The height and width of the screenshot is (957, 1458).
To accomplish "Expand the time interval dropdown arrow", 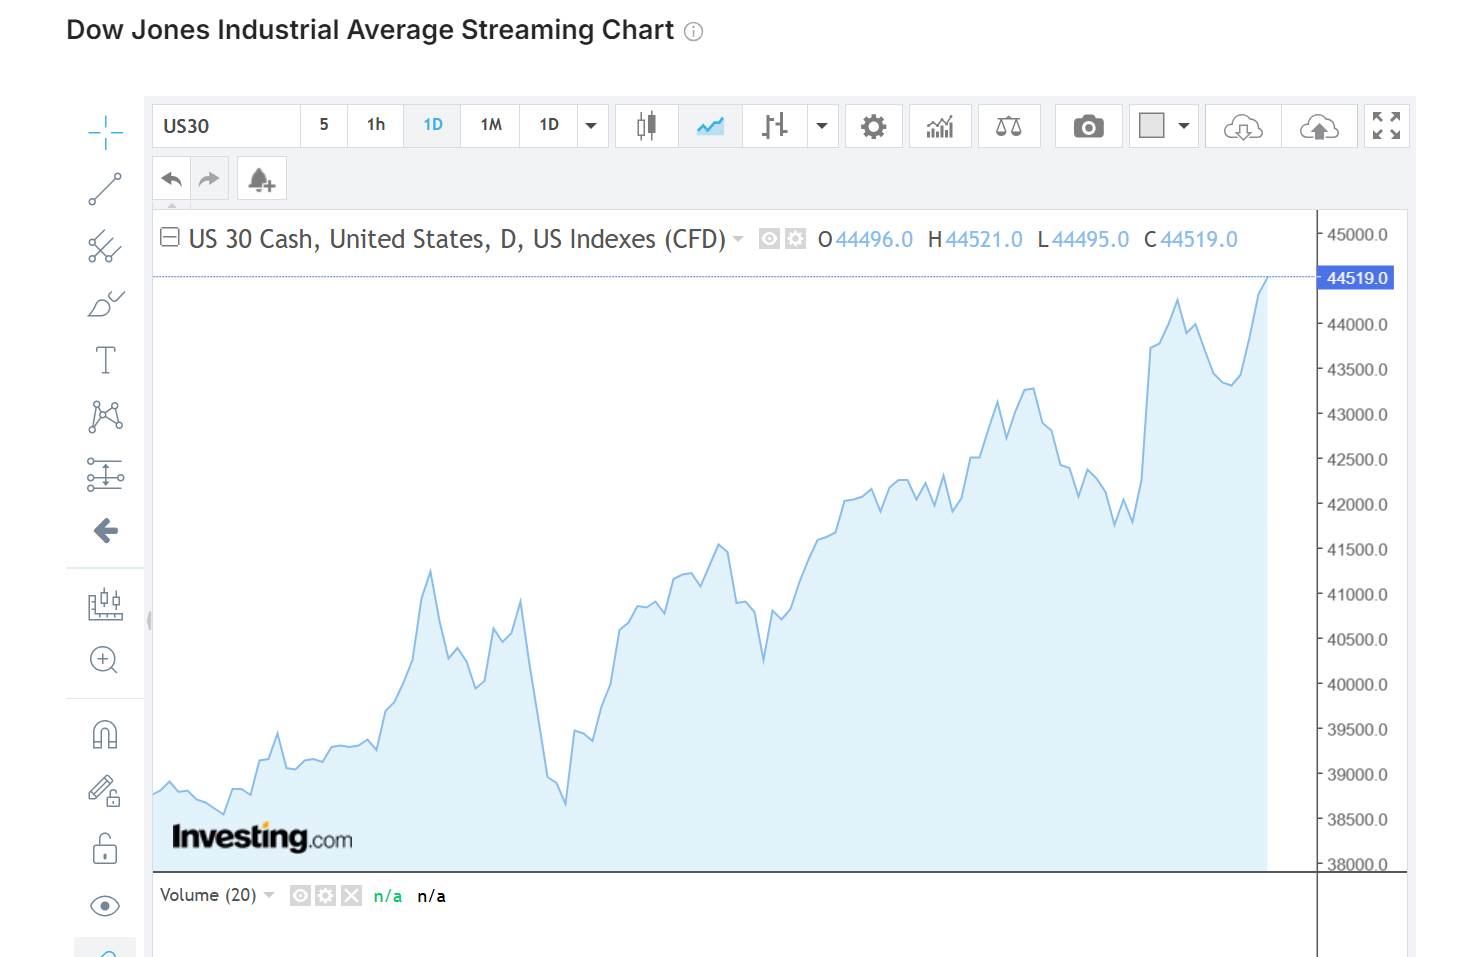I will point(591,126).
